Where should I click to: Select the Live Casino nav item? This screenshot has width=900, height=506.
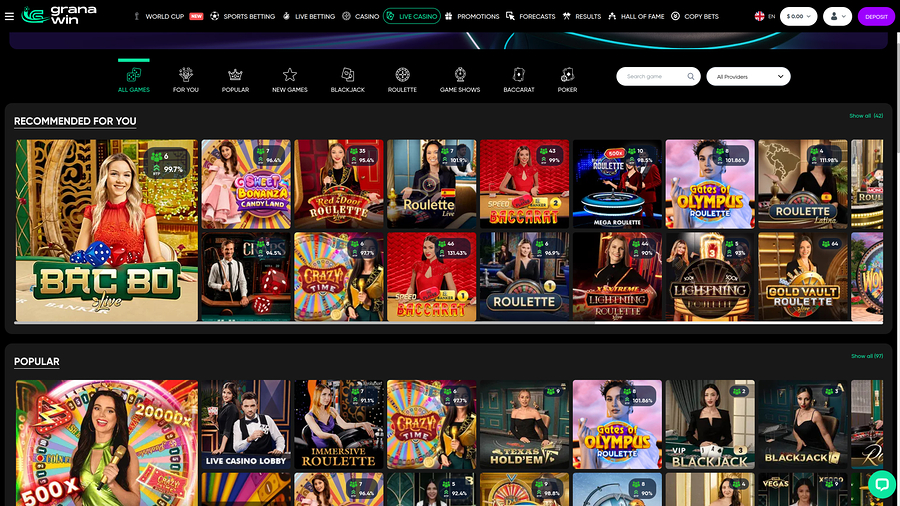click(x=412, y=17)
